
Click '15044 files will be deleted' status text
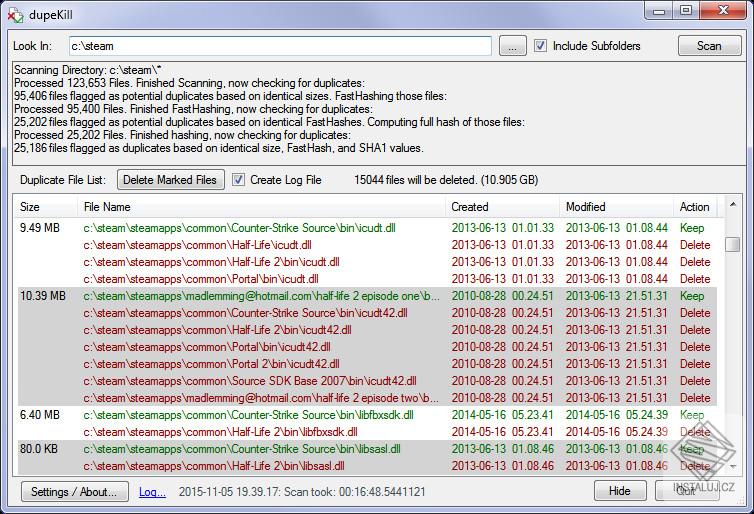pos(446,180)
